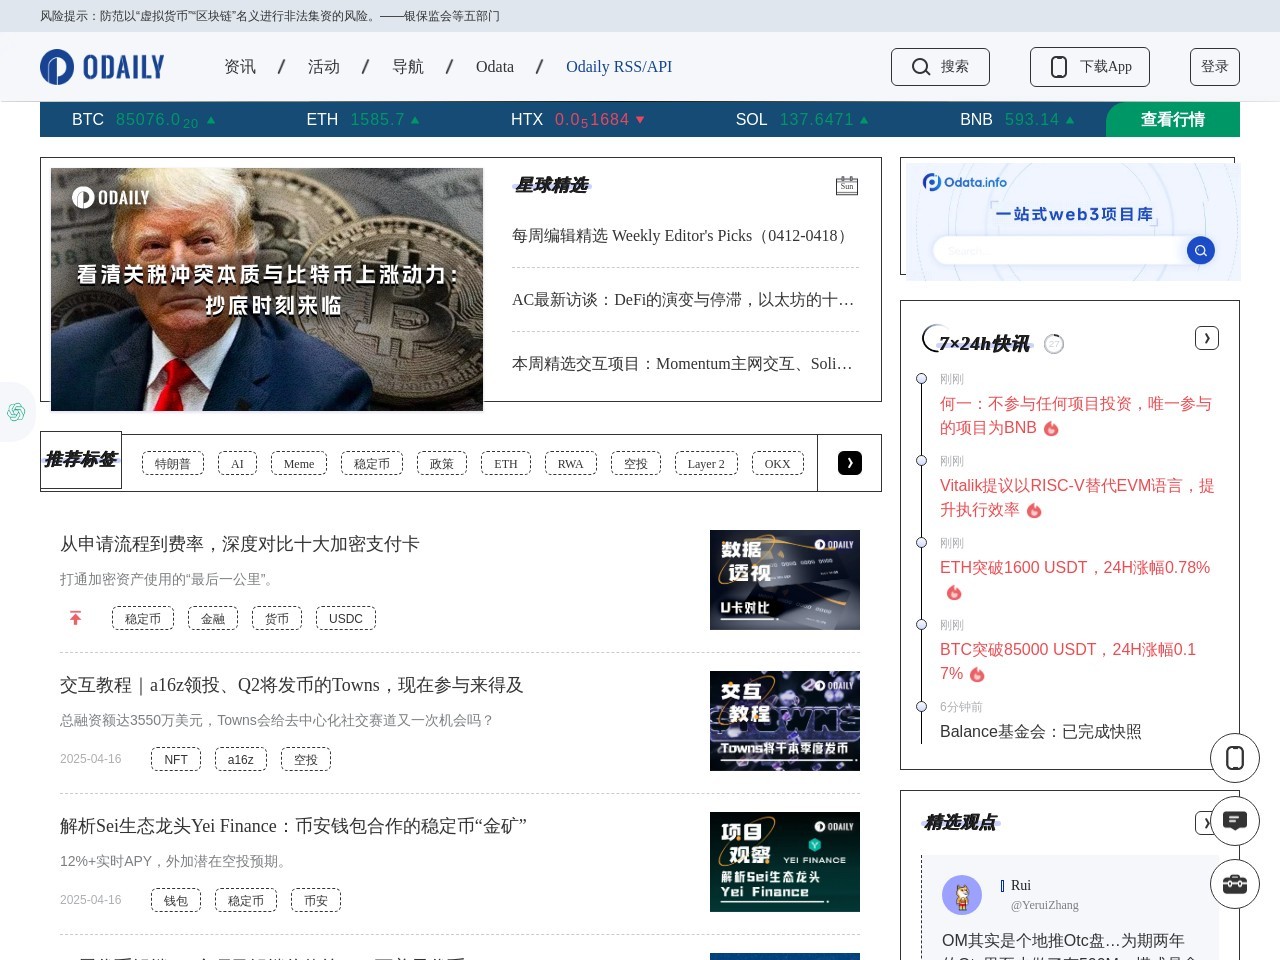Click the 查看行情 button
The width and height of the screenshot is (1280, 960).
pyautogui.click(x=1172, y=119)
